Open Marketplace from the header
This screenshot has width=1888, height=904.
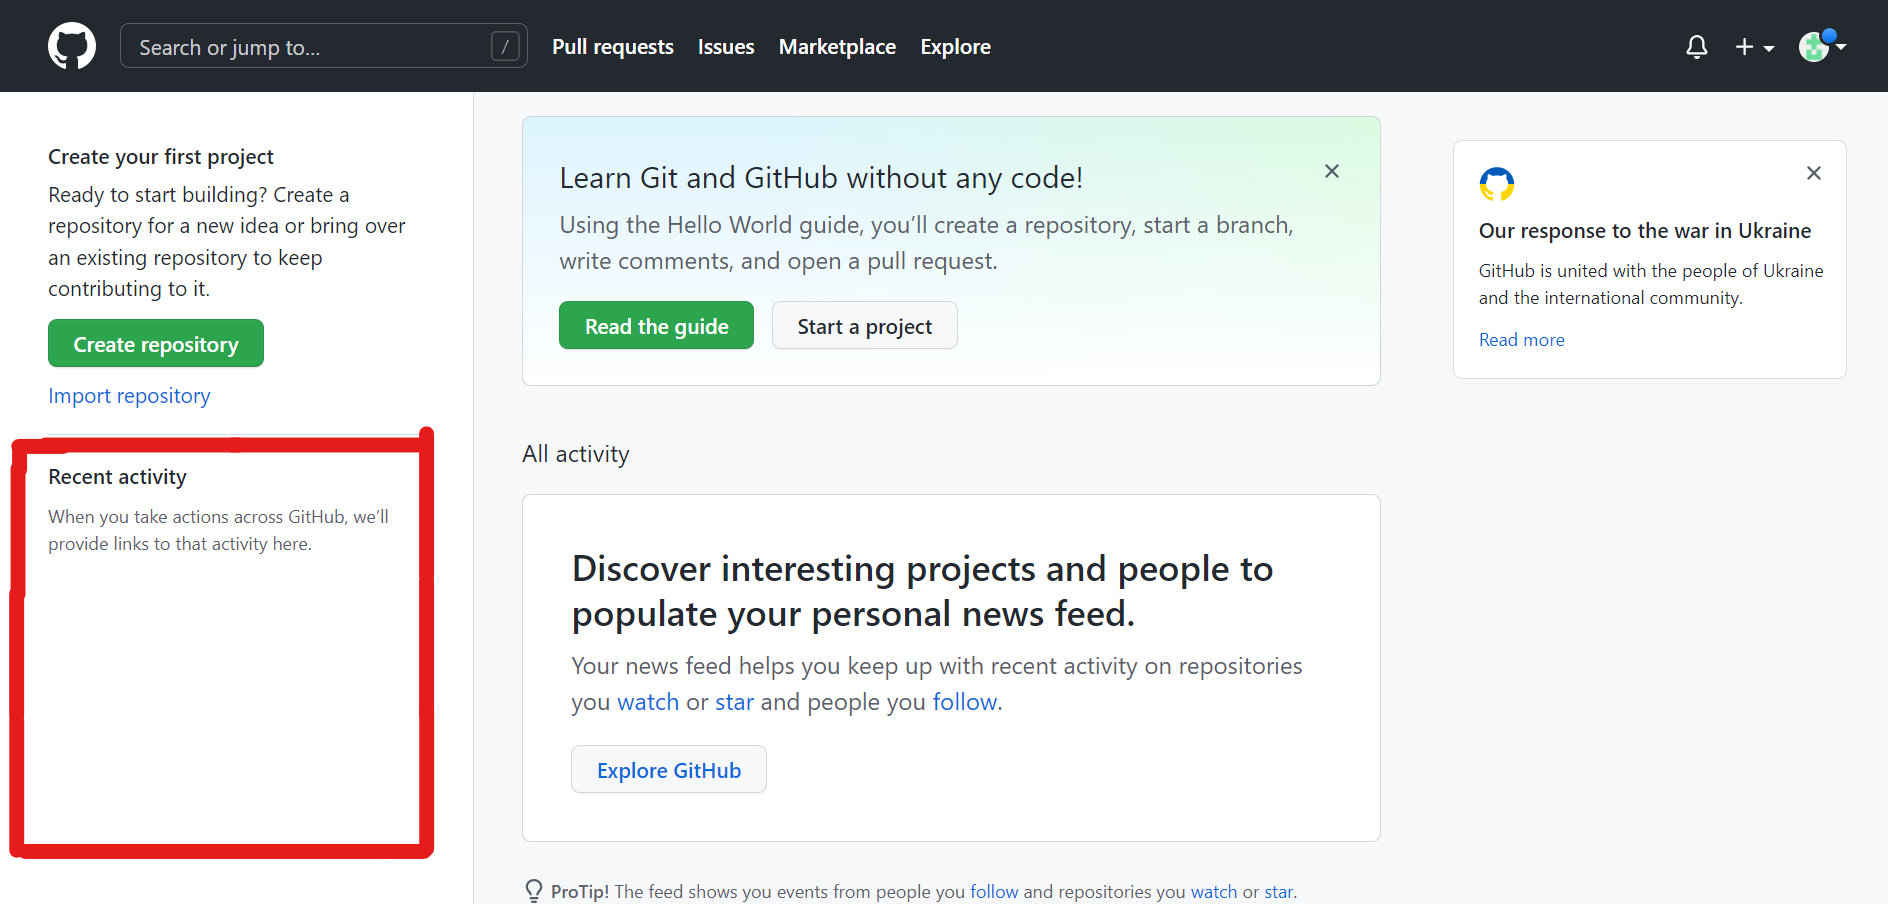(x=837, y=47)
